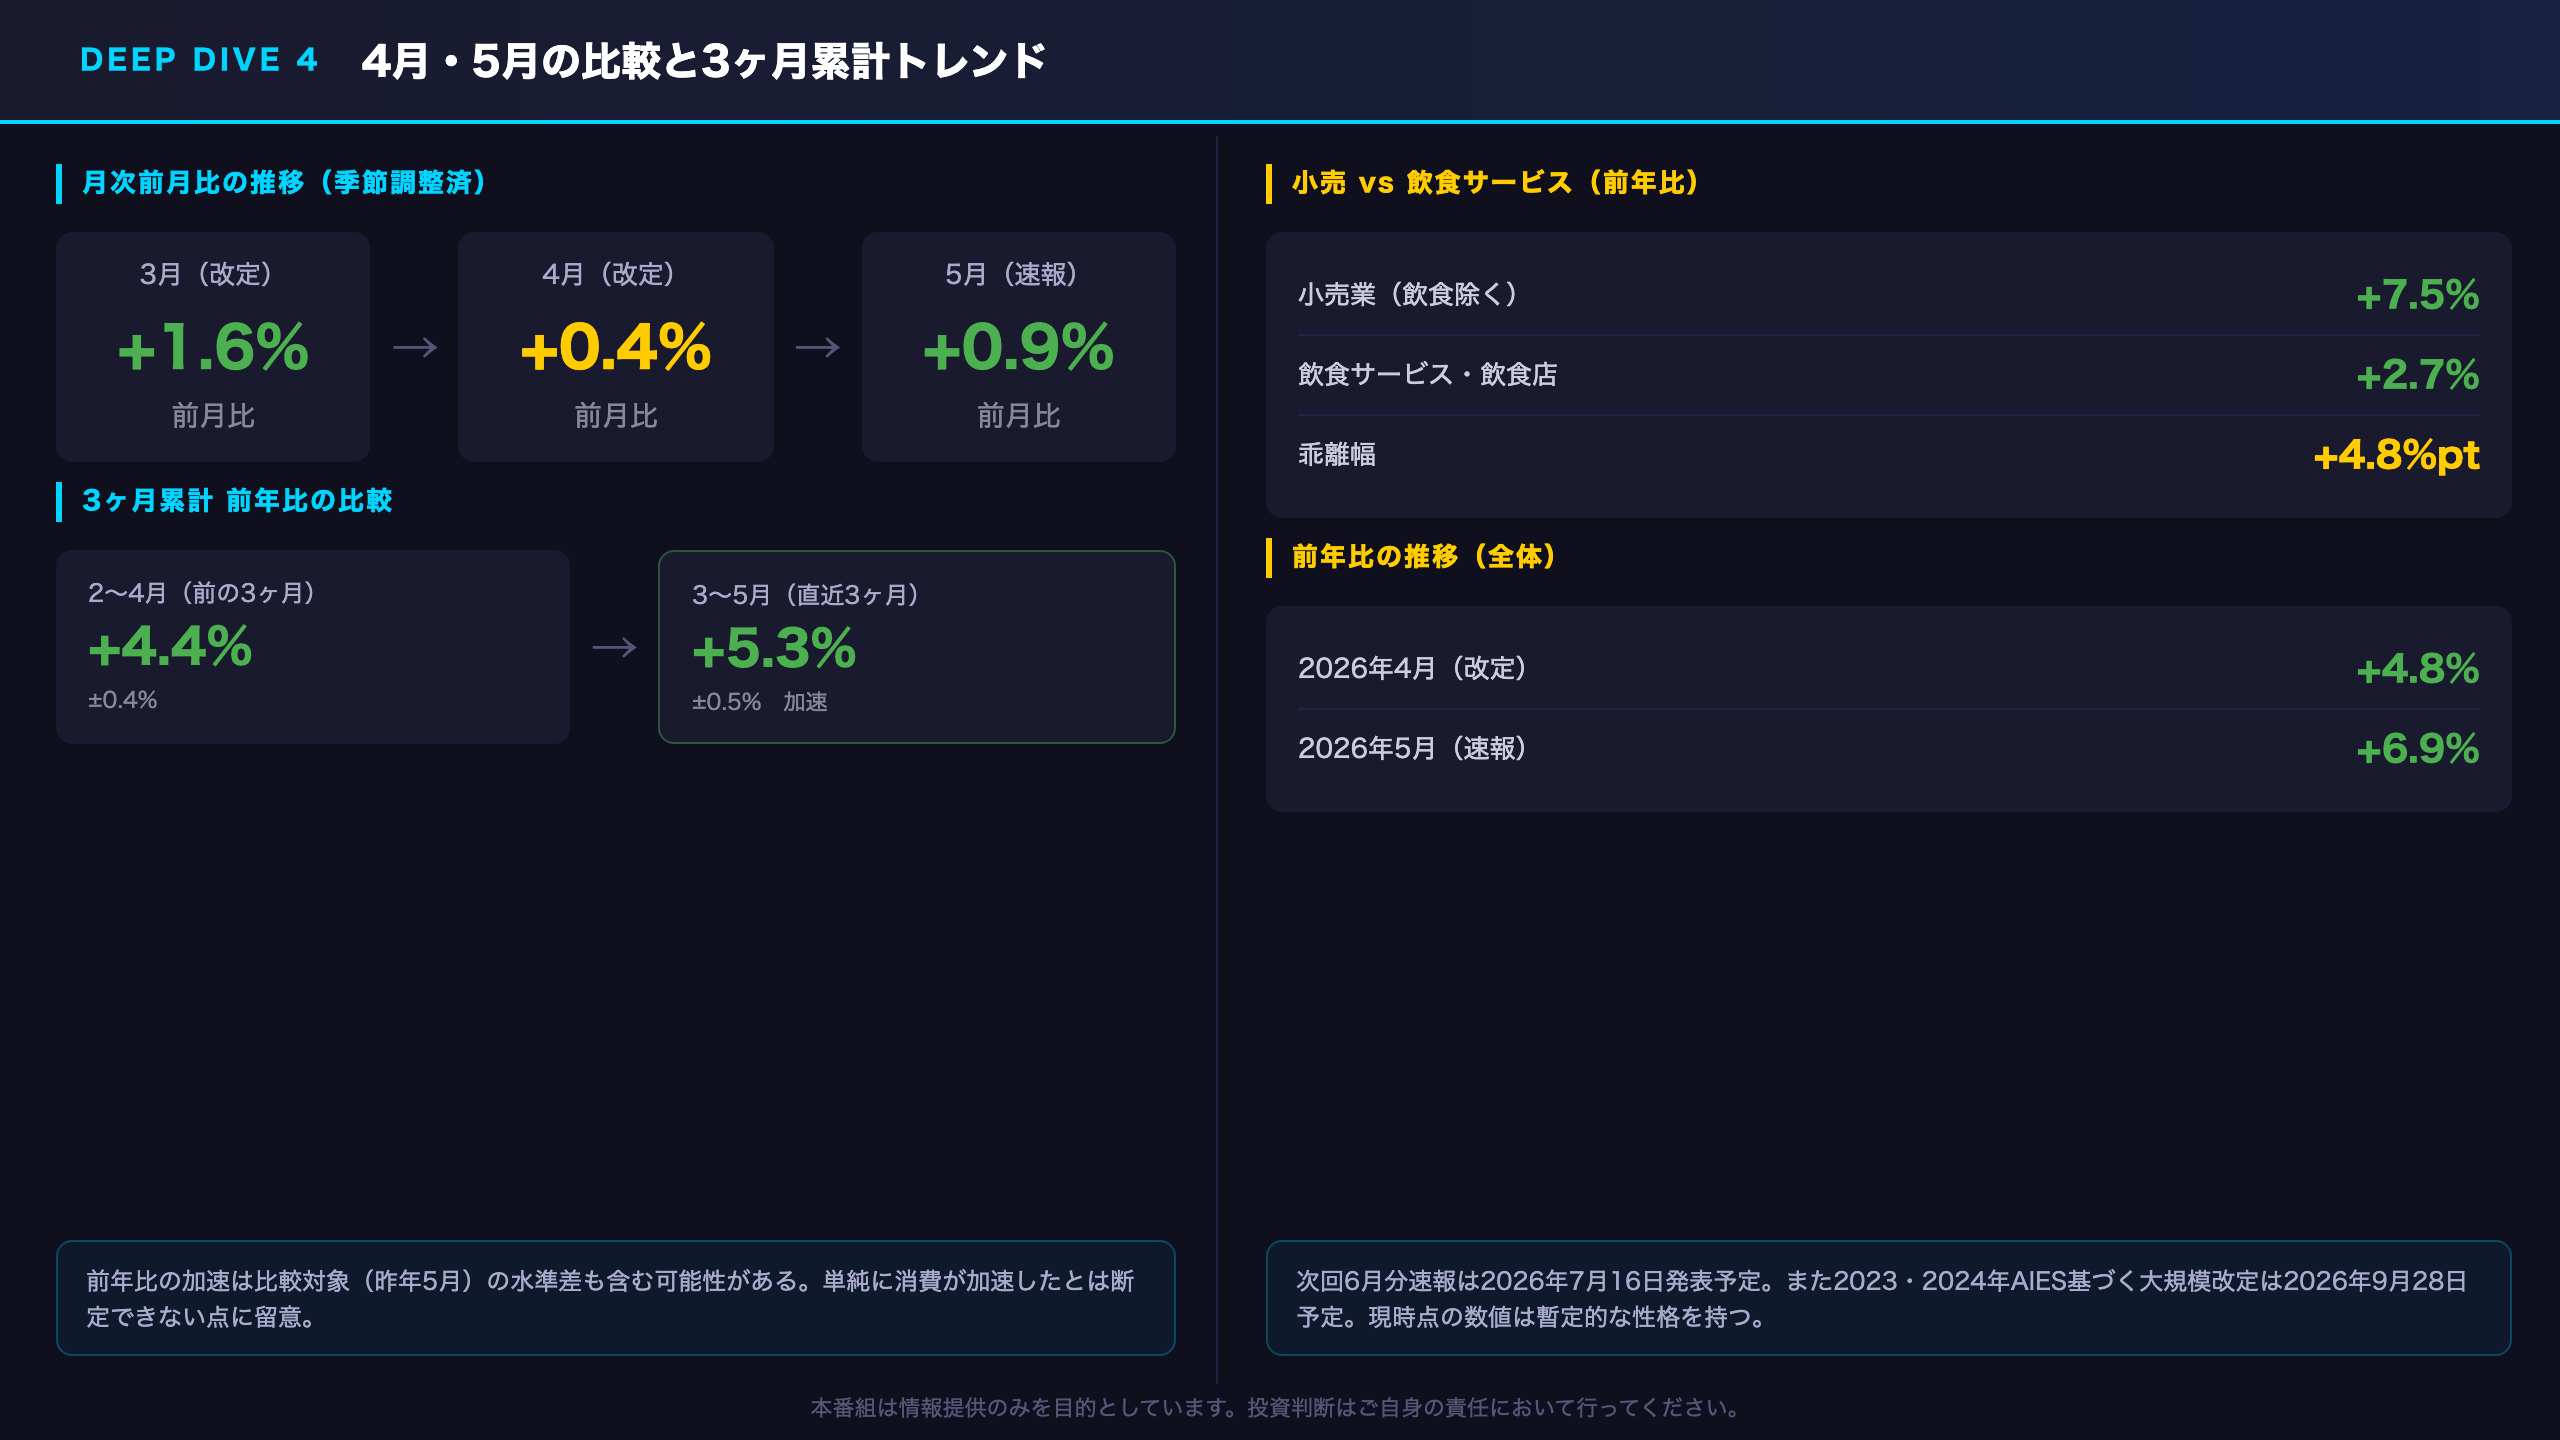Image resolution: width=2560 pixels, height=1440 pixels.
Task: Click 前月比 under the 5月 card
Action: [x=1019, y=416]
